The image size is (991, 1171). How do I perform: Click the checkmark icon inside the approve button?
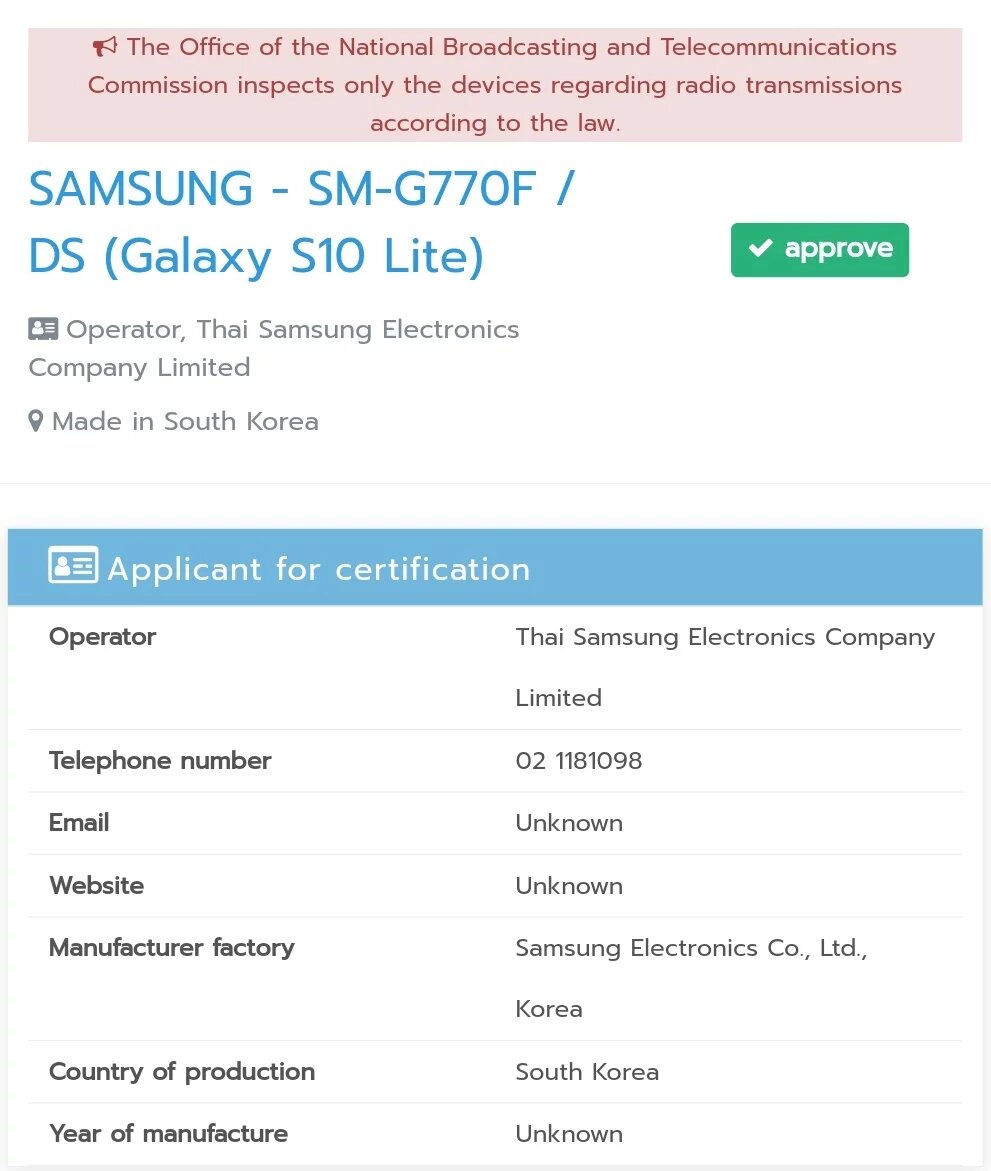tap(761, 249)
